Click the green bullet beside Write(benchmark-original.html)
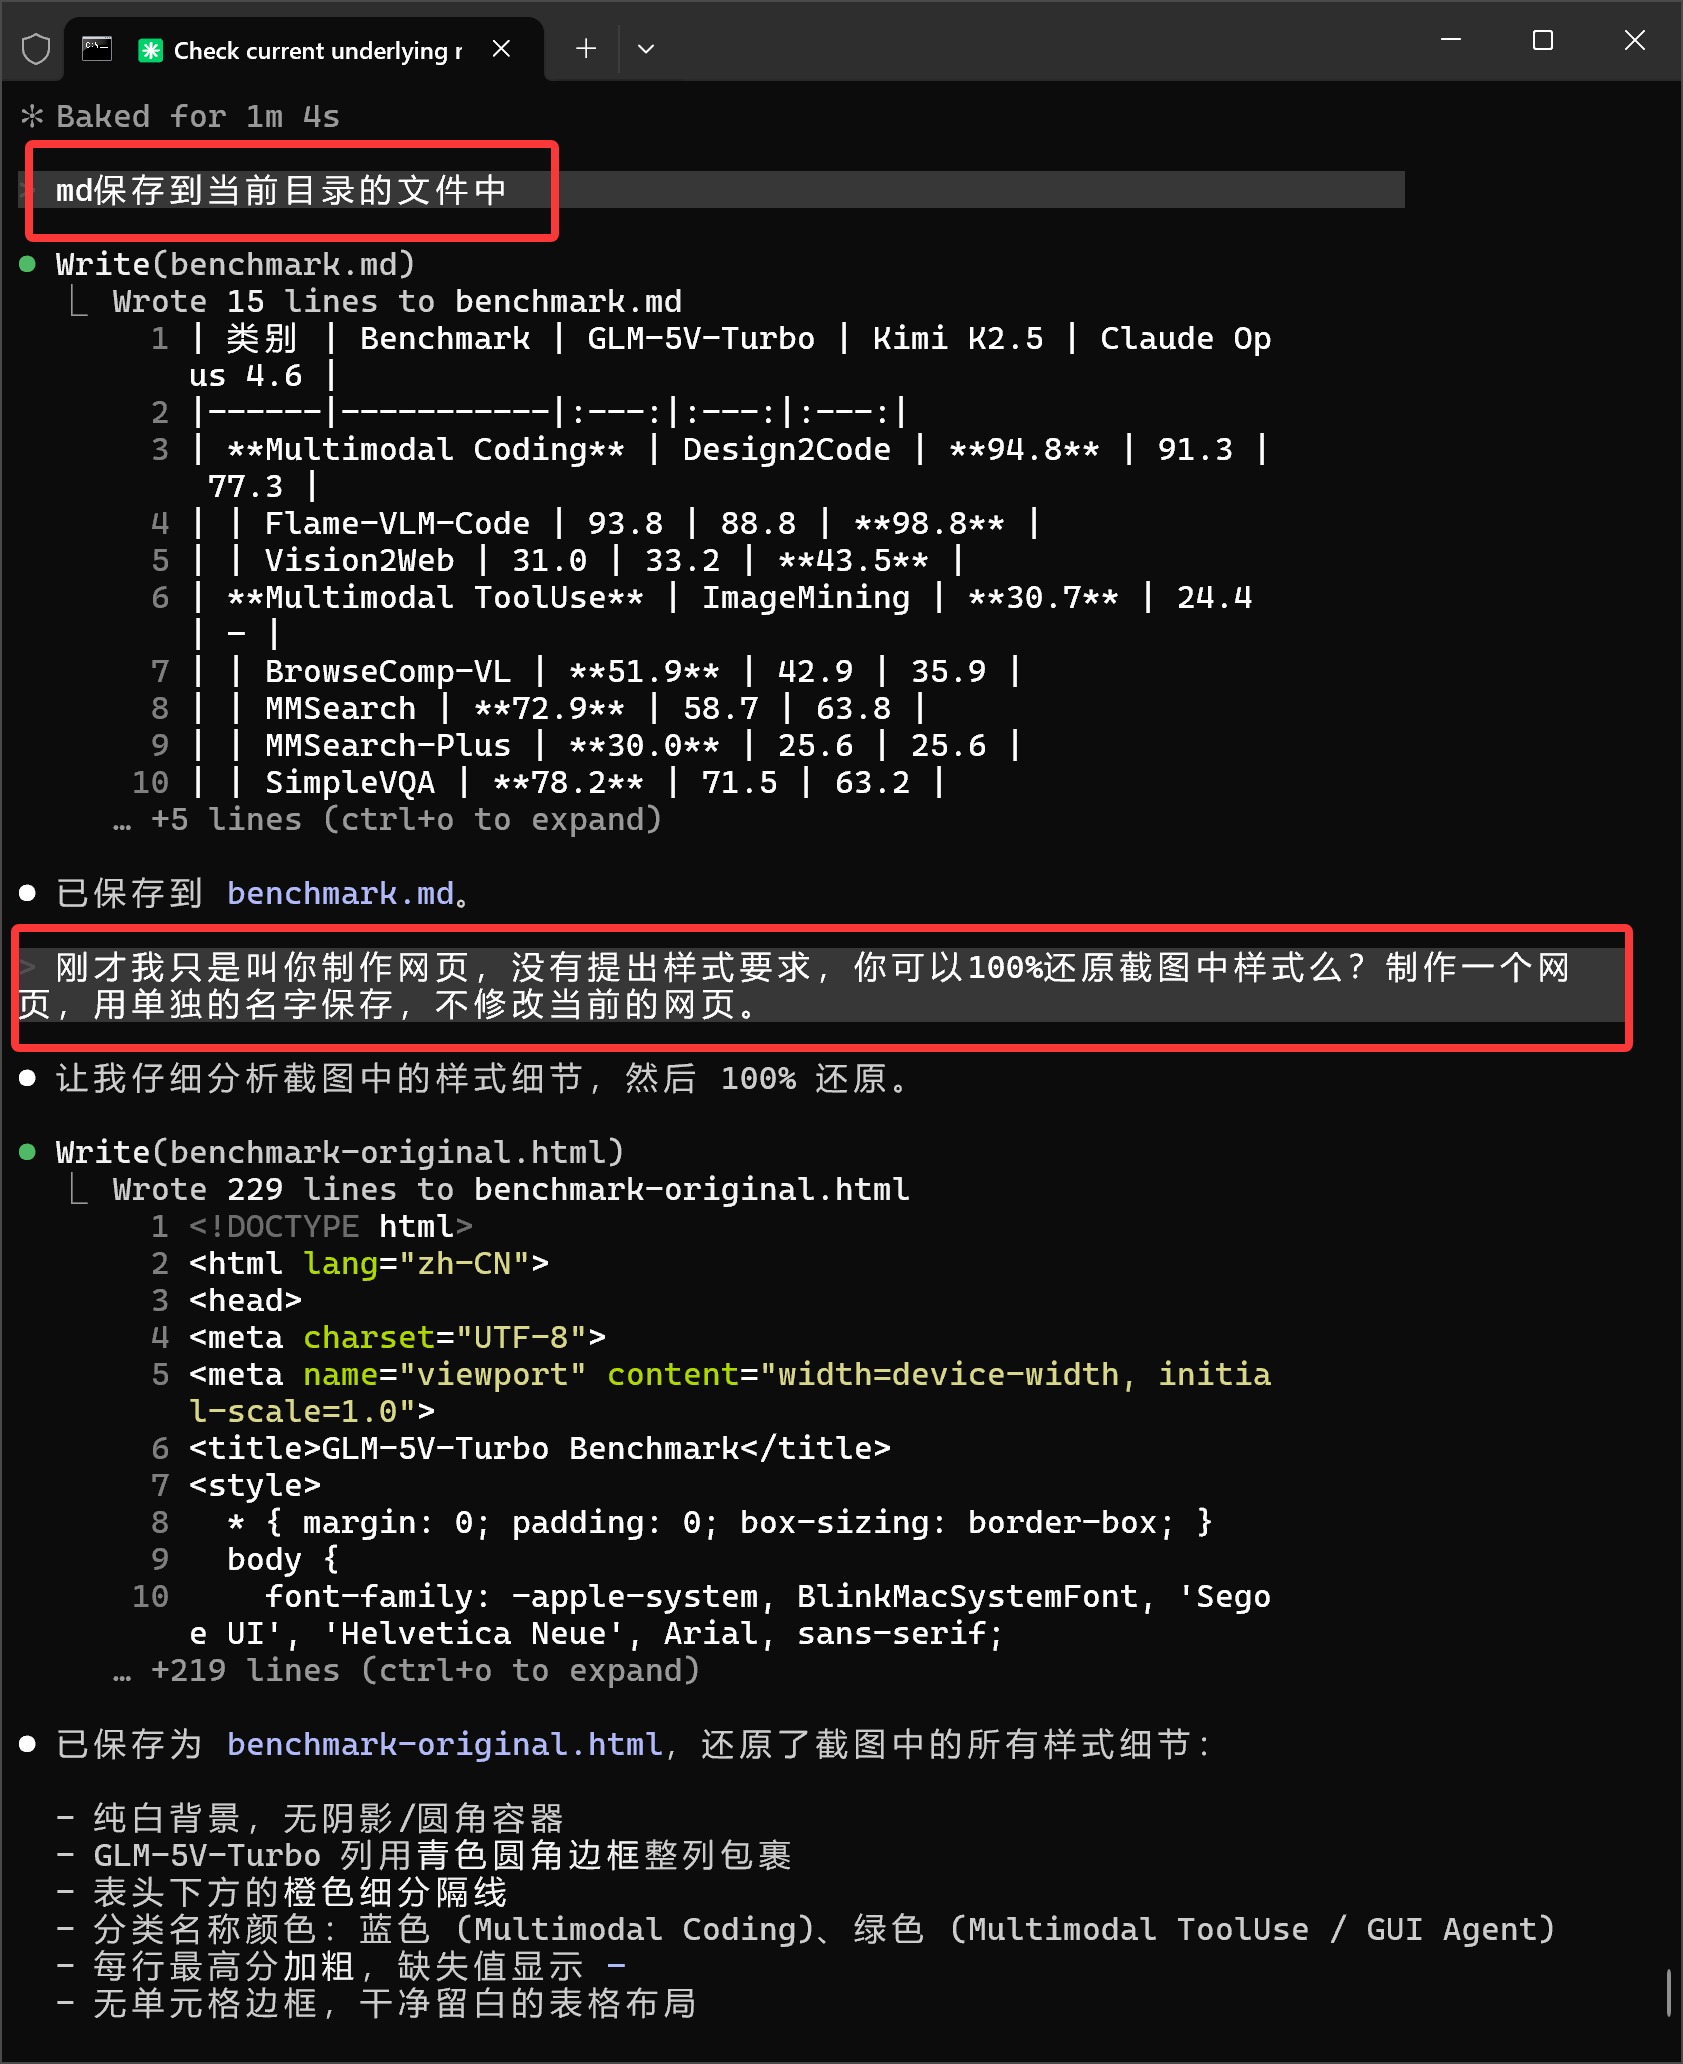Viewport: 1683px width, 2064px height. pyautogui.click(x=28, y=1152)
